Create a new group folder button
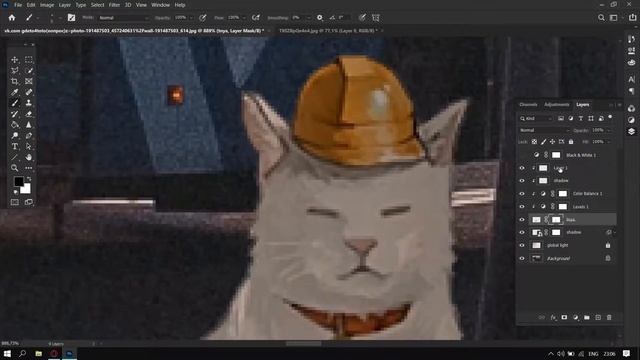 (x=587, y=317)
